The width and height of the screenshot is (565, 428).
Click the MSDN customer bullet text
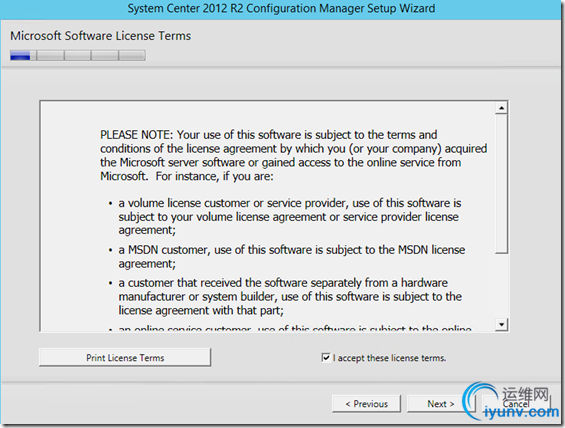(x=292, y=257)
